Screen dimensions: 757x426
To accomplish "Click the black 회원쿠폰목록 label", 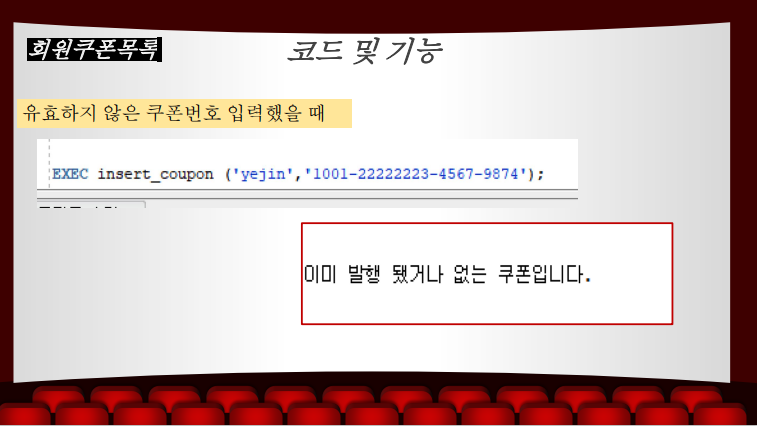I will tap(94, 50).
